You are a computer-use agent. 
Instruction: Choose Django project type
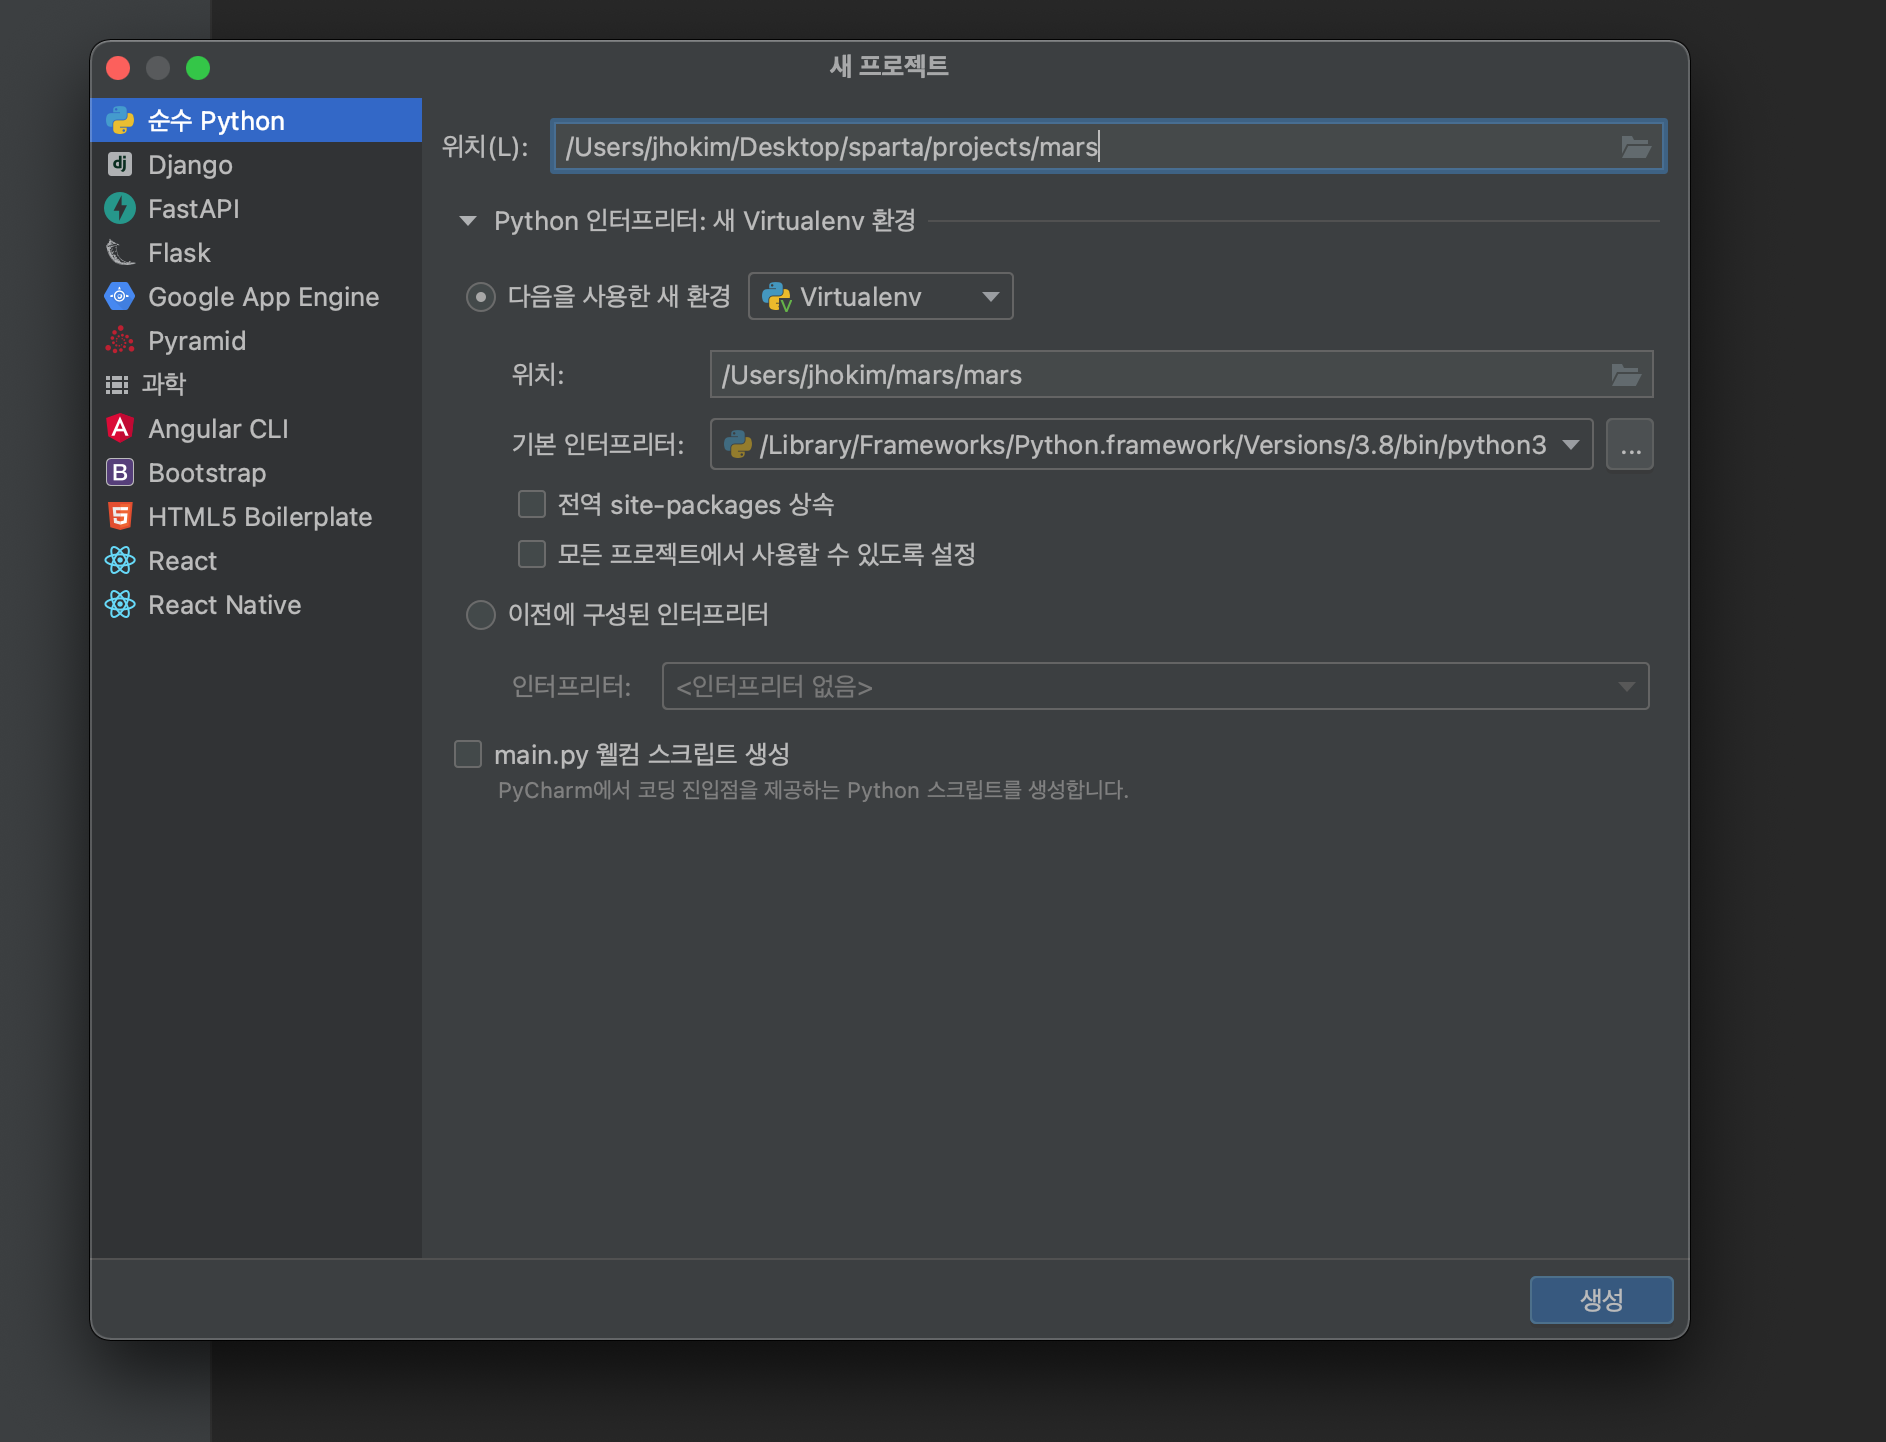click(256, 165)
